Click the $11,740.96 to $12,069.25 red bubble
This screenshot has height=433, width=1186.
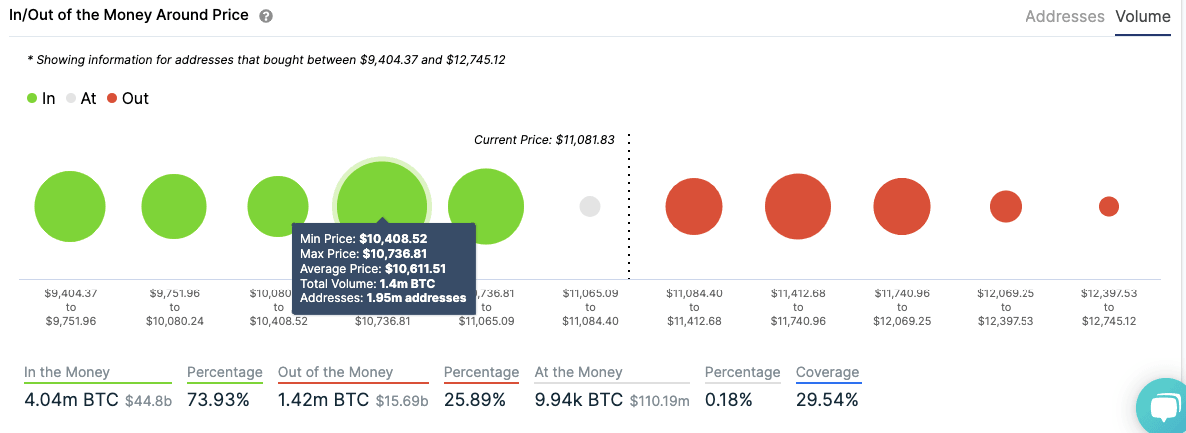[x=902, y=207]
